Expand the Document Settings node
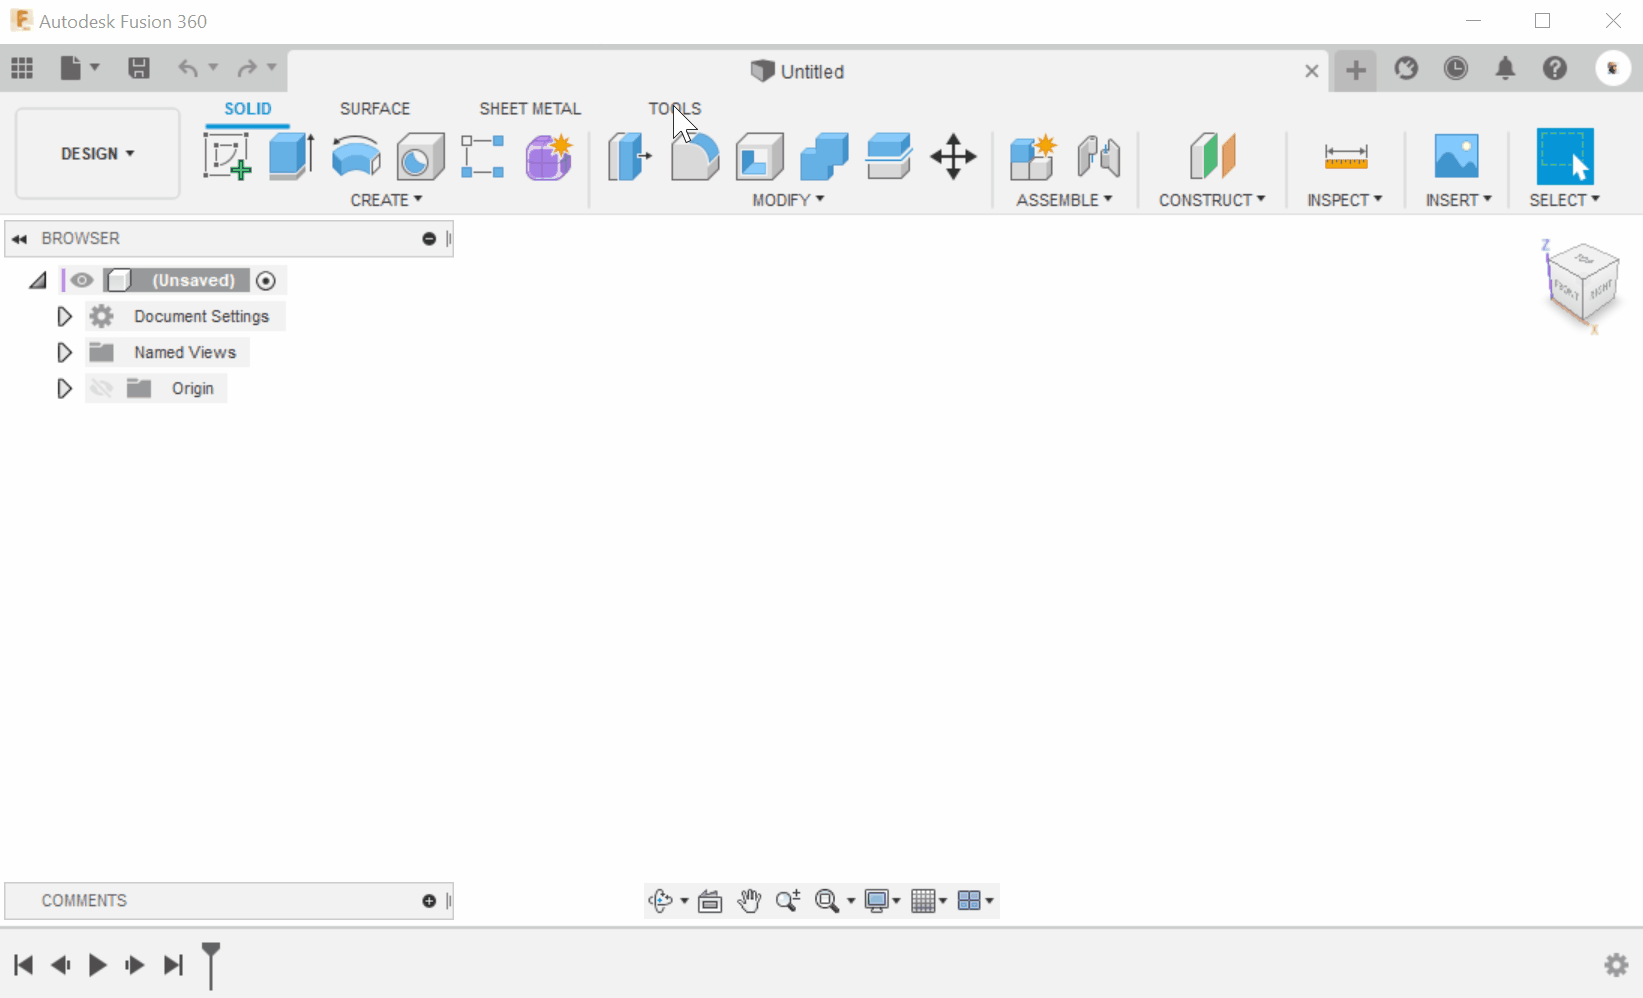This screenshot has width=1643, height=998. pos(64,317)
